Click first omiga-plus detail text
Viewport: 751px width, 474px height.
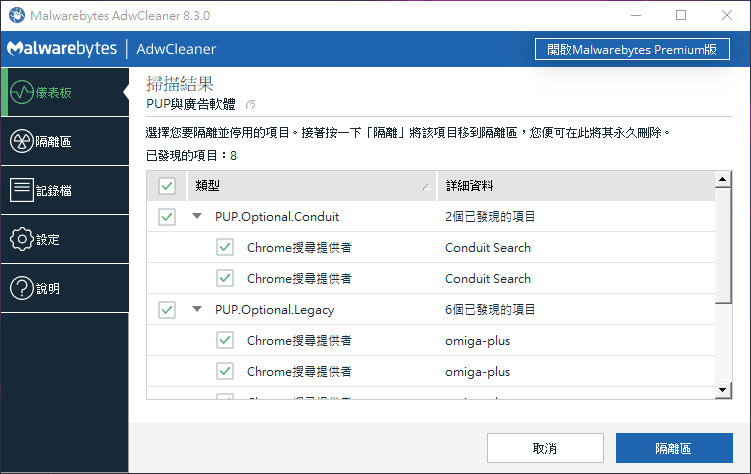tap(478, 341)
